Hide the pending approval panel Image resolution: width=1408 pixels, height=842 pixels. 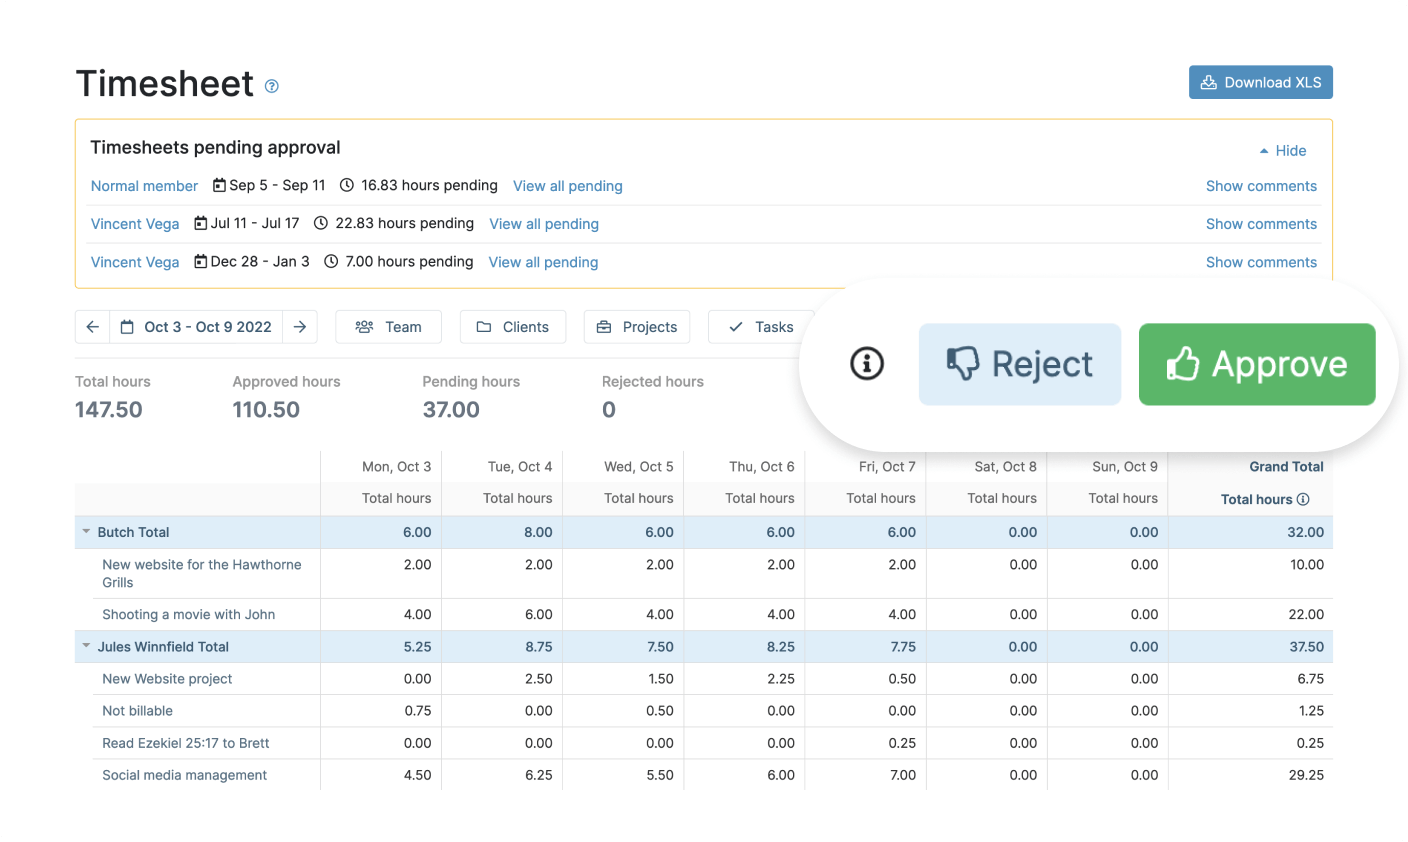1283,151
